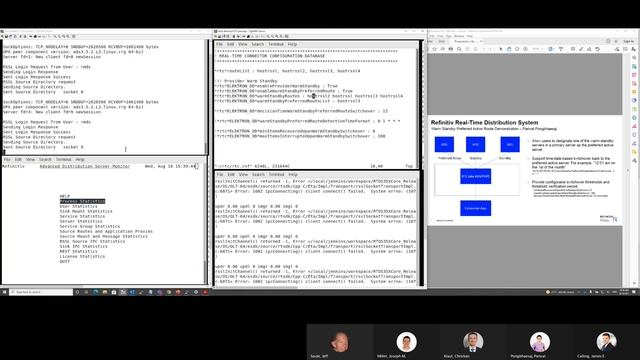This screenshot has height=360, width=640.
Task: Select 'Sink IPC Statistics' in the monitor menu
Action: click(84, 246)
